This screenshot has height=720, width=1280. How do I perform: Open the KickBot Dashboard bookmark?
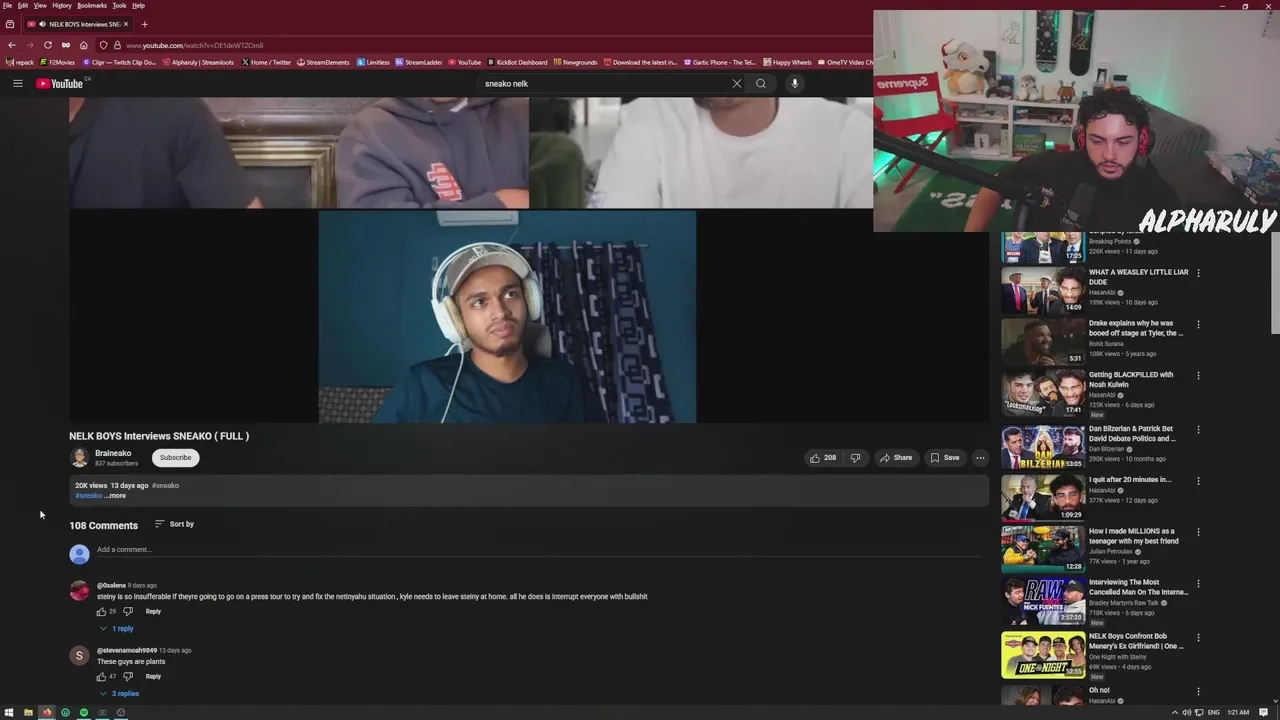517,62
